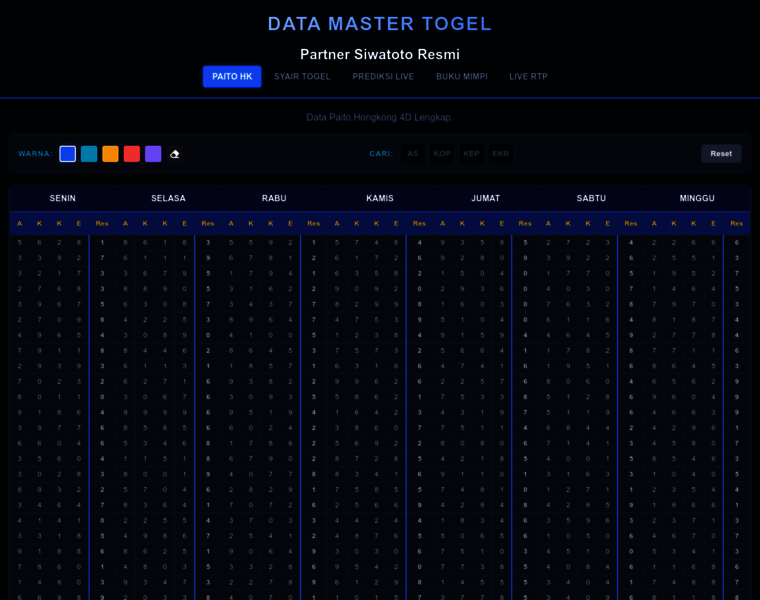Click the DATA MASTER TOGEL title
The height and width of the screenshot is (600, 760).
pyautogui.click(x=380, y=24)
